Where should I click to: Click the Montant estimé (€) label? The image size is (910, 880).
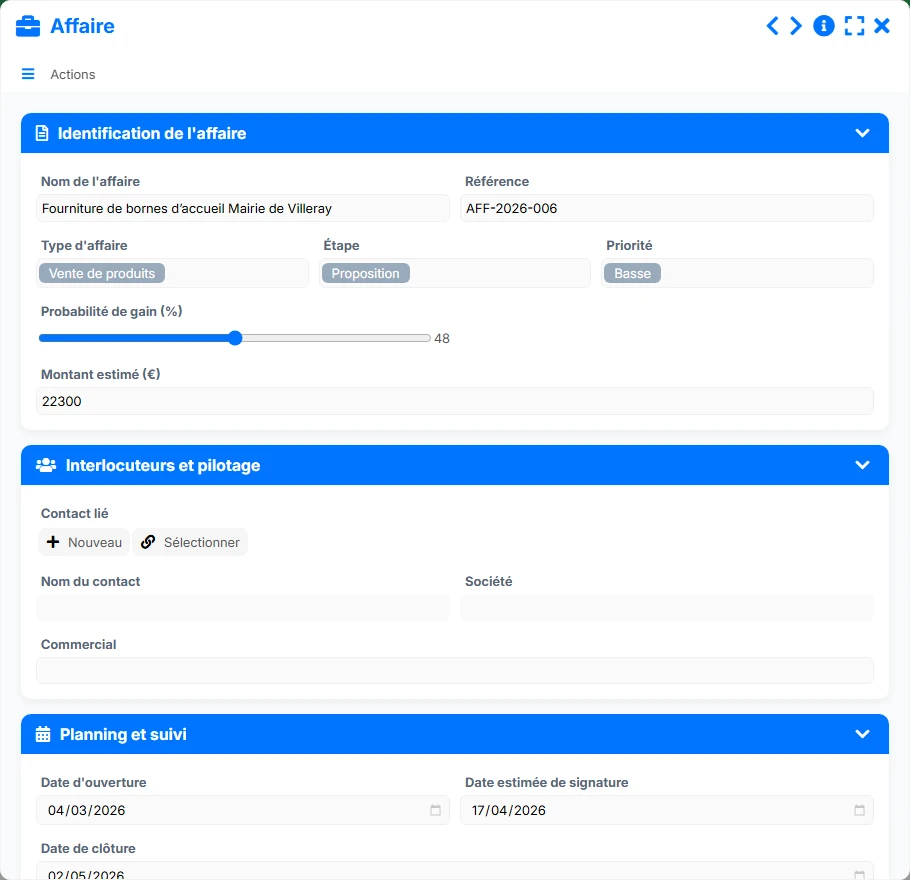coord(100,374)
